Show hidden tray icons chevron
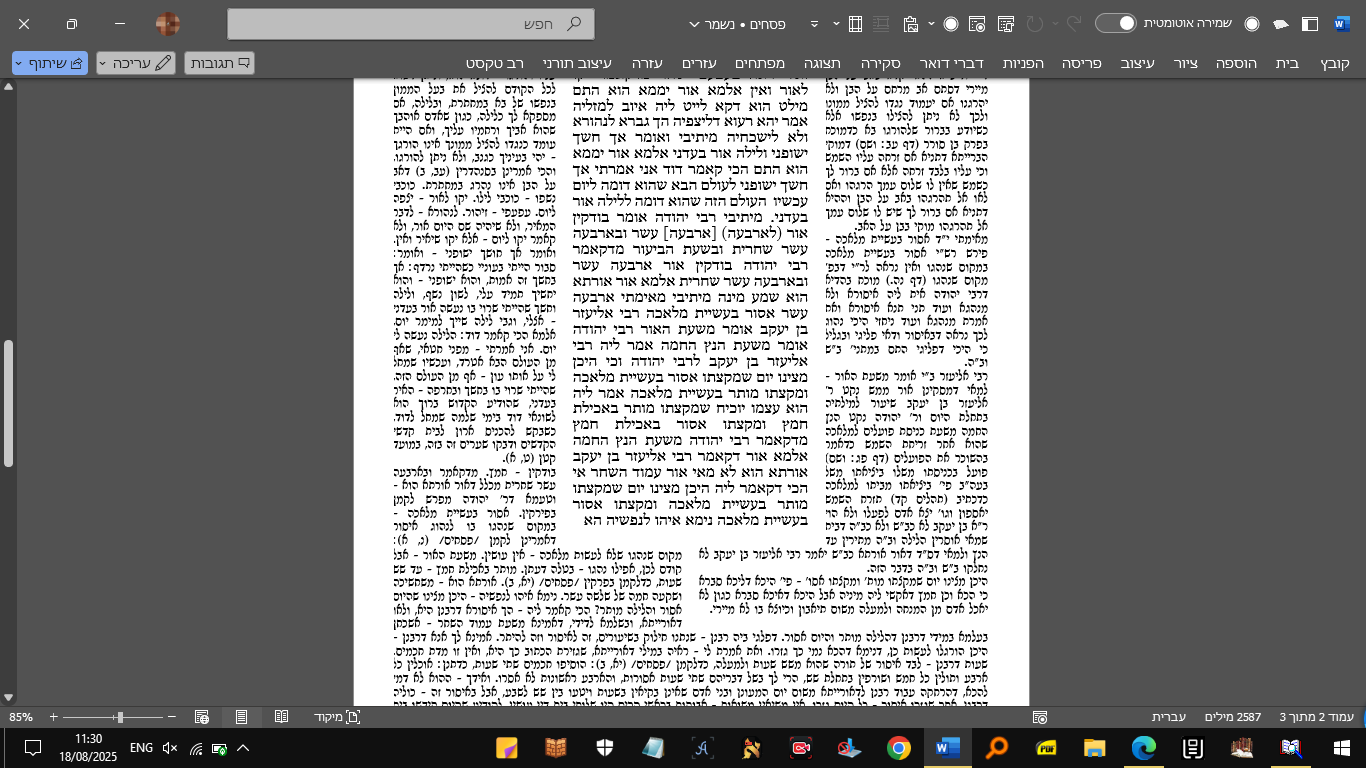 pos(243,747)
